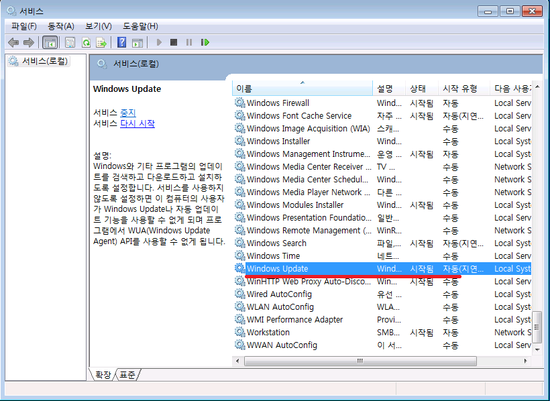
Task: Click the Restart service icon
Action: pyautogui.click(x=205, y=42)
